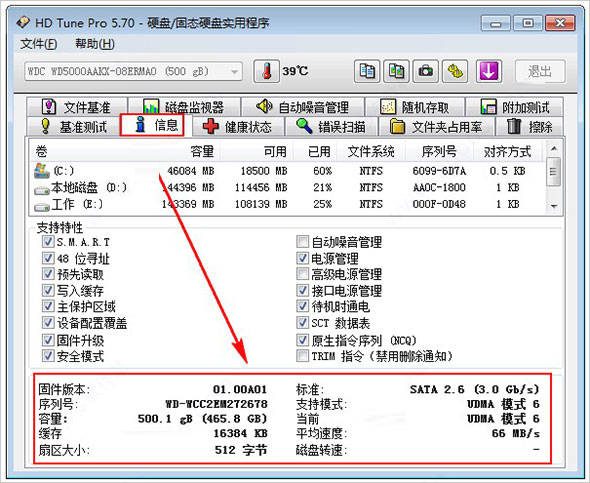Select the 擦除 tab with trash icon
590x483 pixels.
coord(529,127)
